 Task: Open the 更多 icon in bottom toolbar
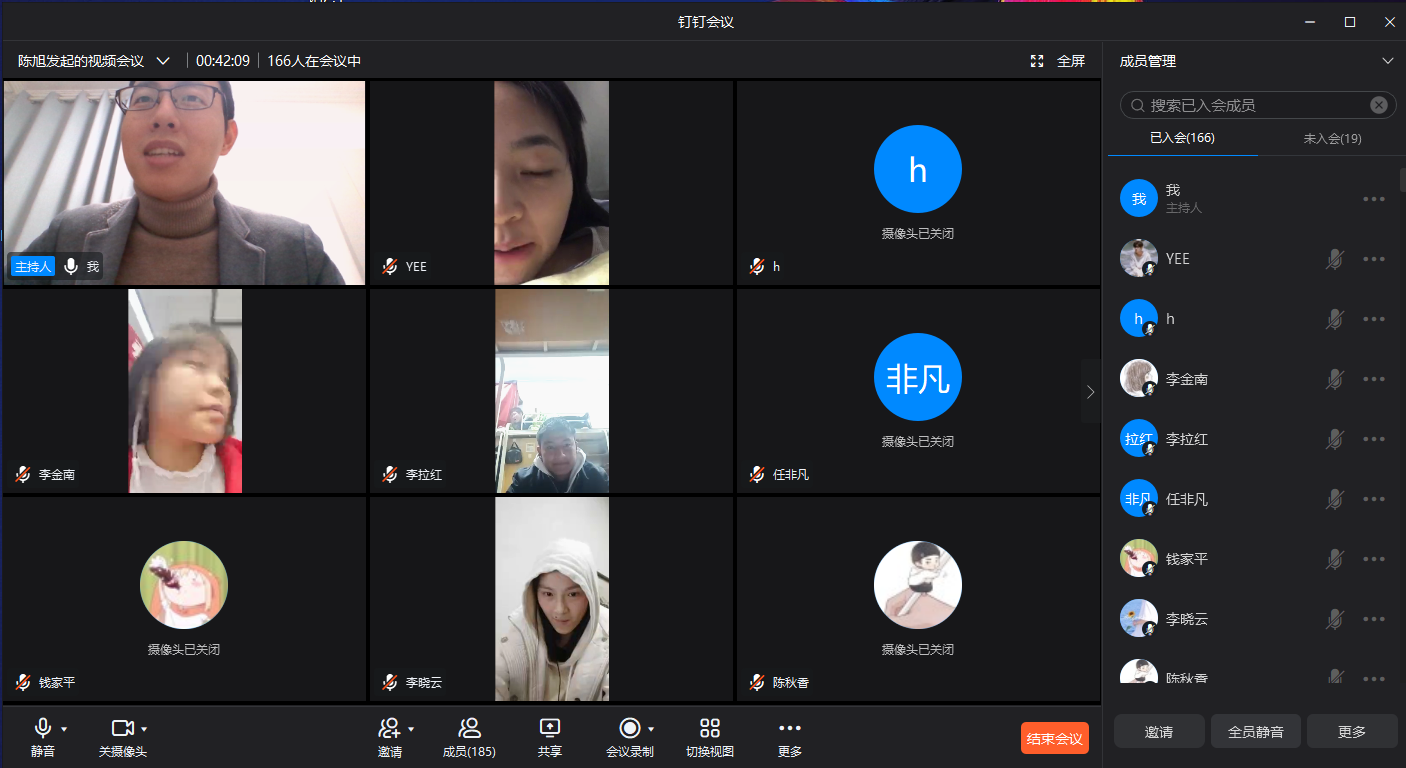point(790,728)
